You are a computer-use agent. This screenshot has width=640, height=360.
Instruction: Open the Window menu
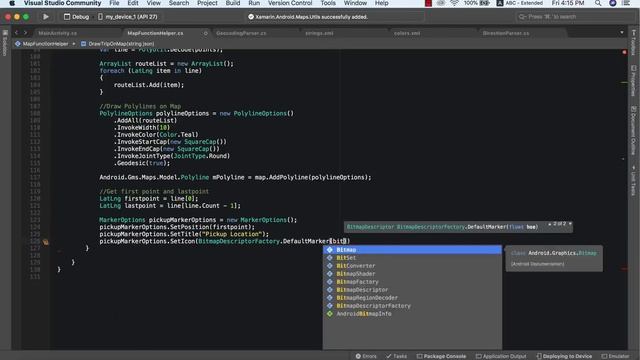click(355, 3)
